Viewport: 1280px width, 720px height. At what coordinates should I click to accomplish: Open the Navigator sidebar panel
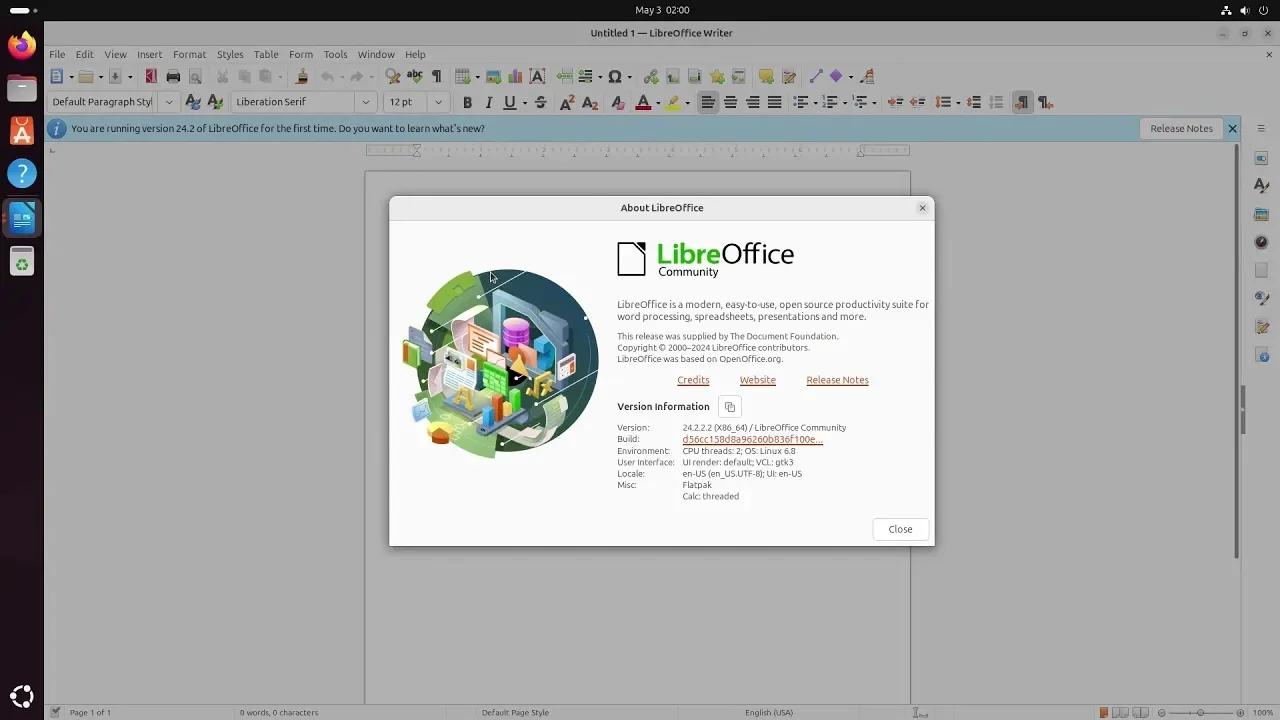[x=1261, y=241]
